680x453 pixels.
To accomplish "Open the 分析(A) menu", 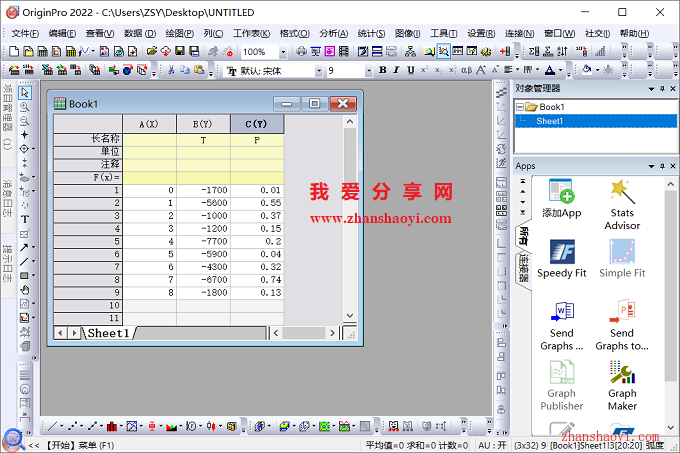I will tap(333, 33).
